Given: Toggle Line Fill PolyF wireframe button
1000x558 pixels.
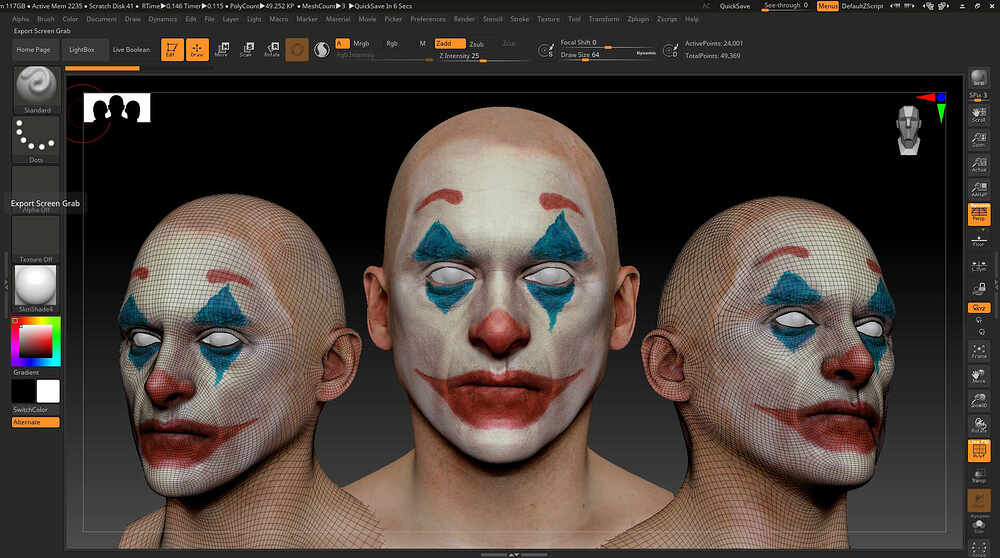Looking at the screenshot, I should (x=978, y=451).
